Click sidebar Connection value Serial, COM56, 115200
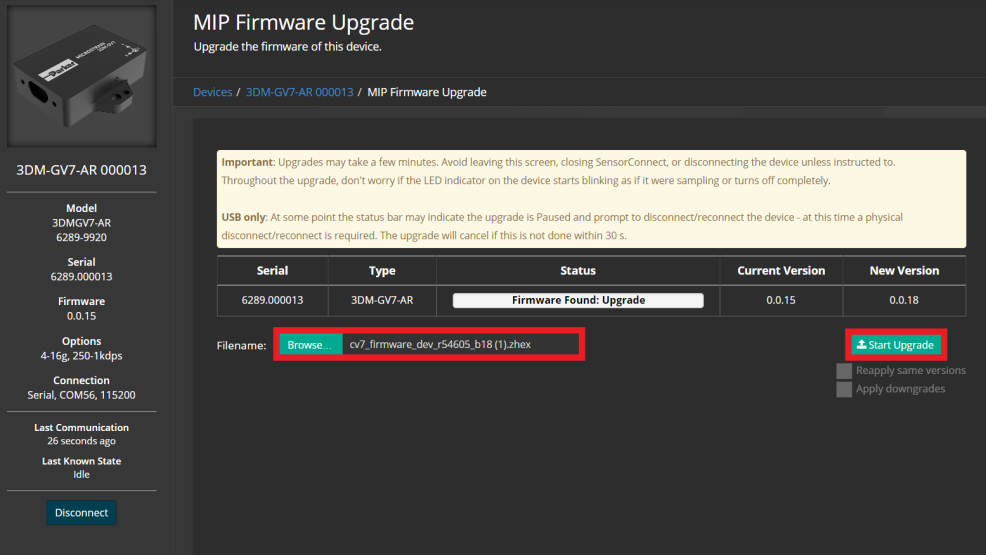The height and width of the screenshot is (555, 986). (x=81, y=395)
